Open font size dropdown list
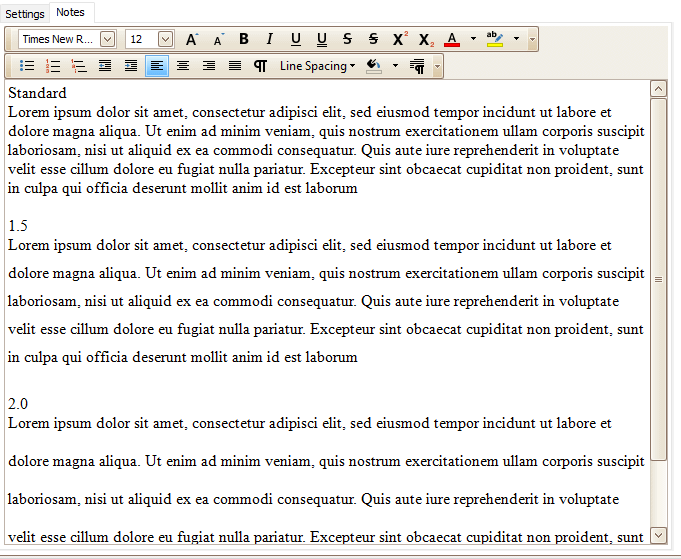681x559 pixels. coord(165,40)
